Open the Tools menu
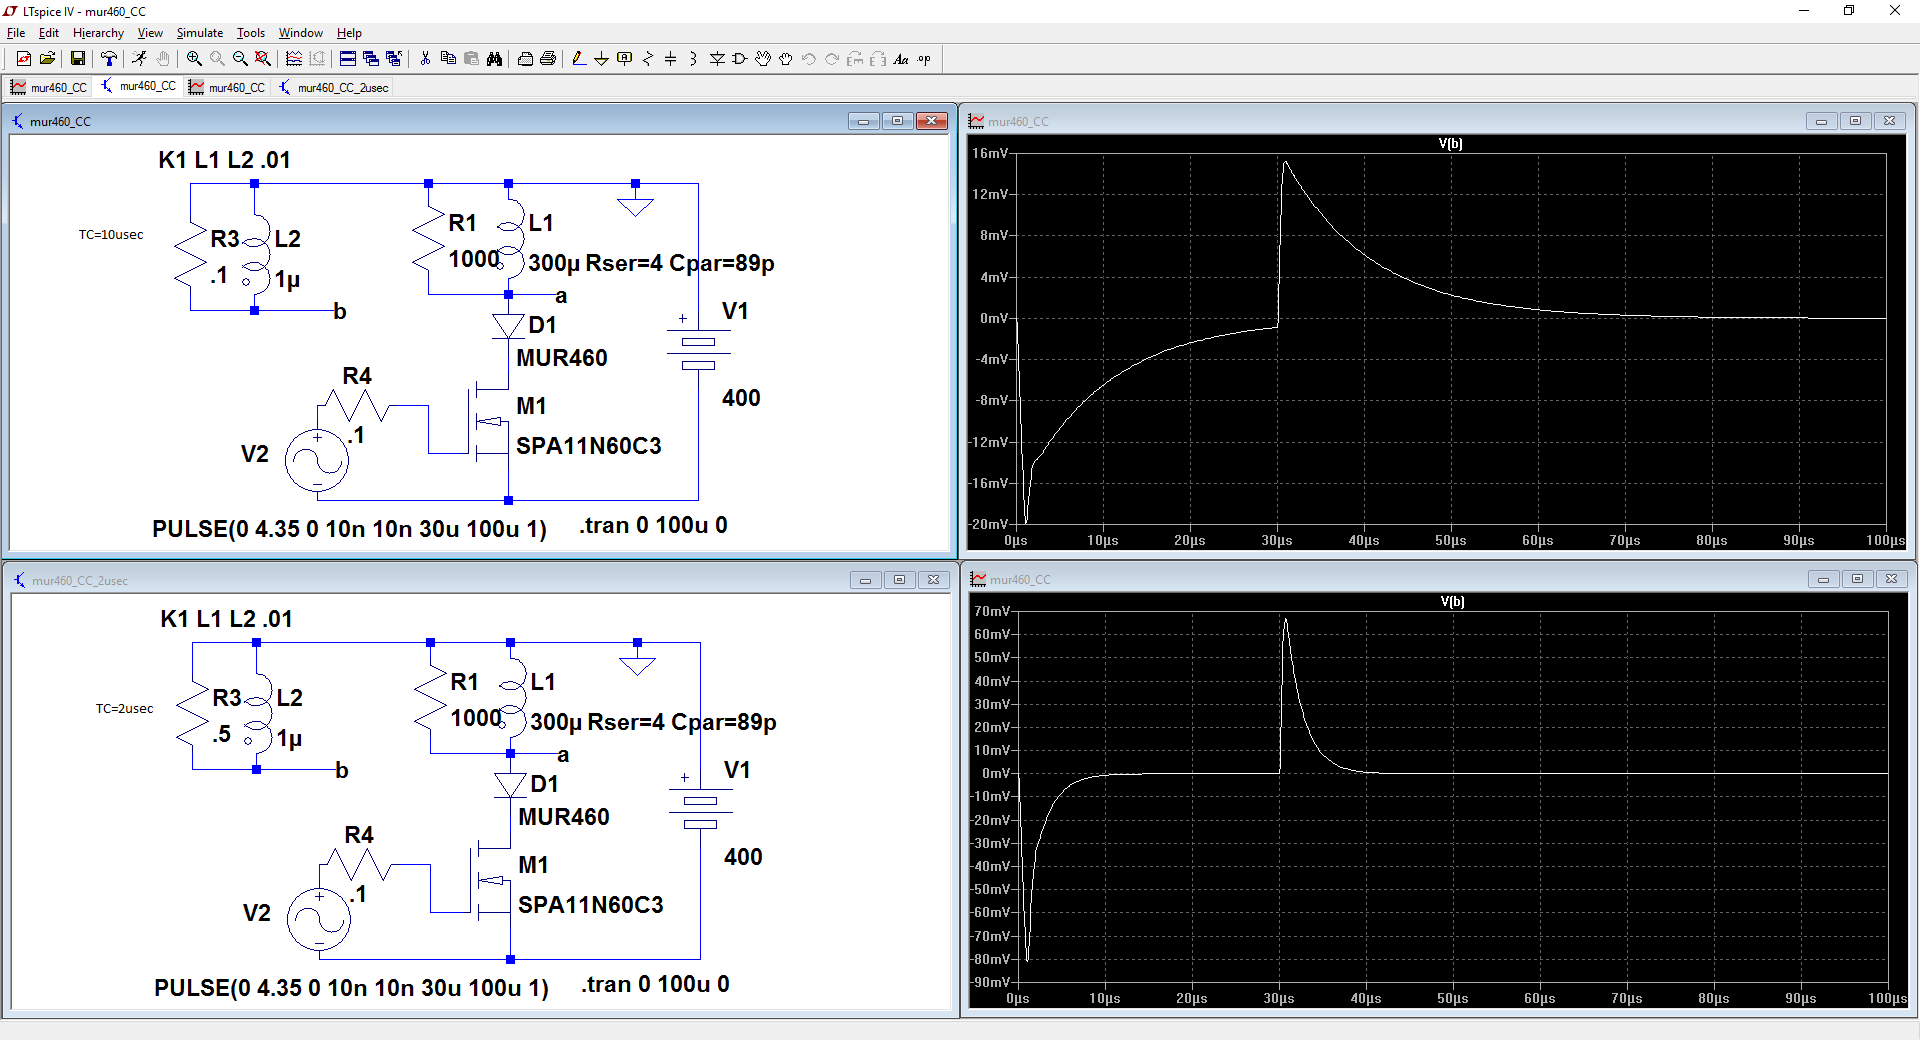The height and width of the screenshot is (1040, 1920). 250,33
